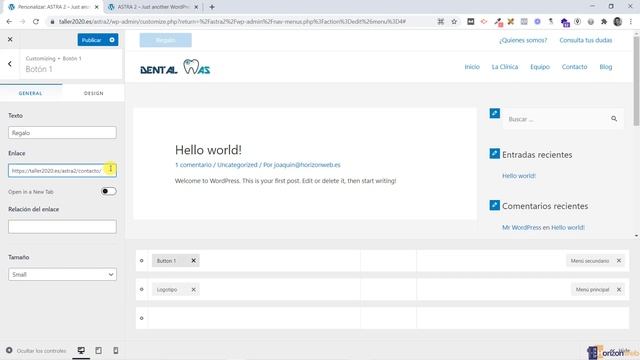Select tablet preview device icon
This screenshot has height=360, width=640.
(x=98, y=351)
